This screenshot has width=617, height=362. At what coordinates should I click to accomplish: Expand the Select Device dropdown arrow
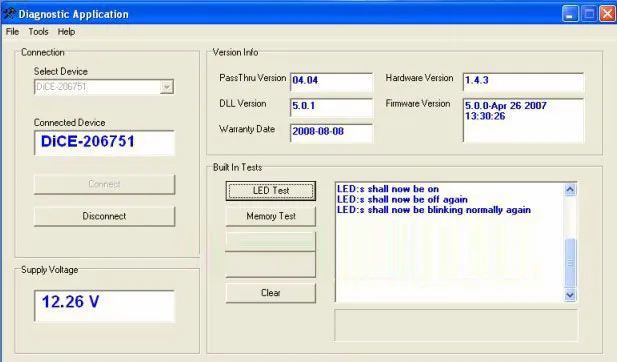(167, 87)
